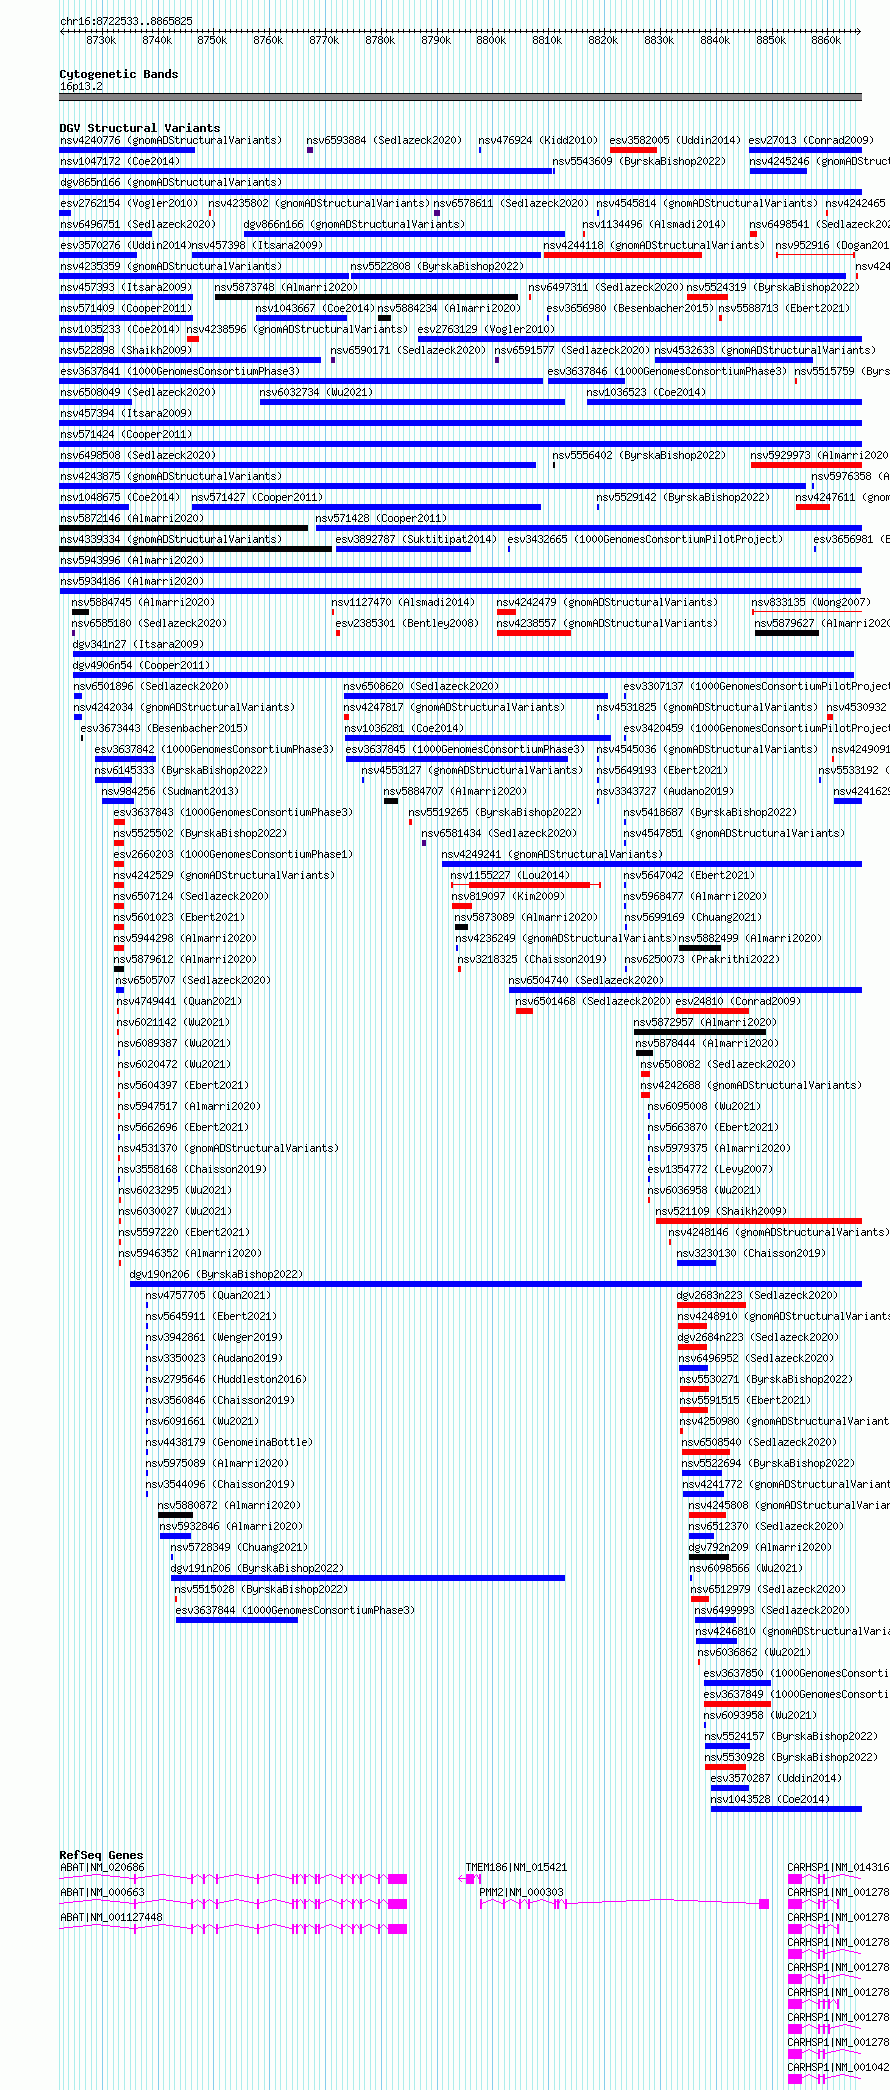Image resolution: width=890 pixels, height=2090 pixels.
Task: Click esv3637844 1000GenomesConsortiumPhase3 label
Action: [x=296, y=1610]
